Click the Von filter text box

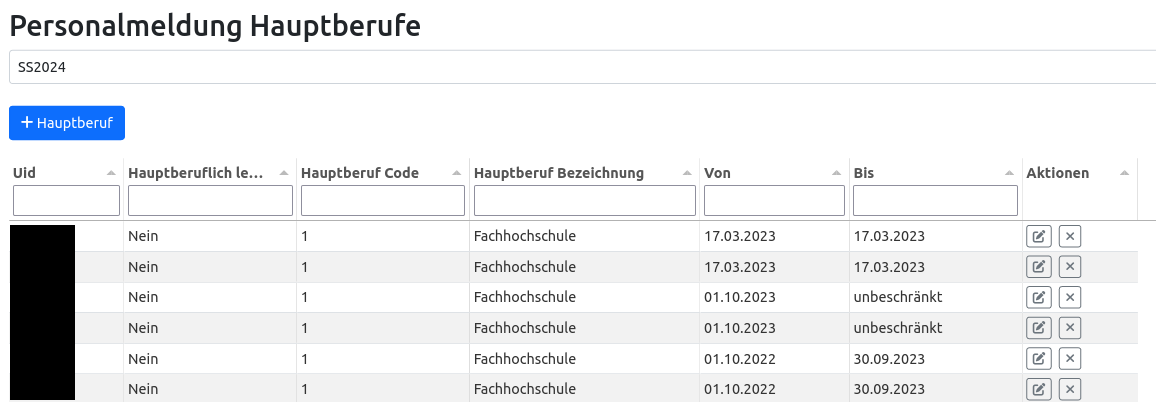pyautogui.click(x=774, y=201)
